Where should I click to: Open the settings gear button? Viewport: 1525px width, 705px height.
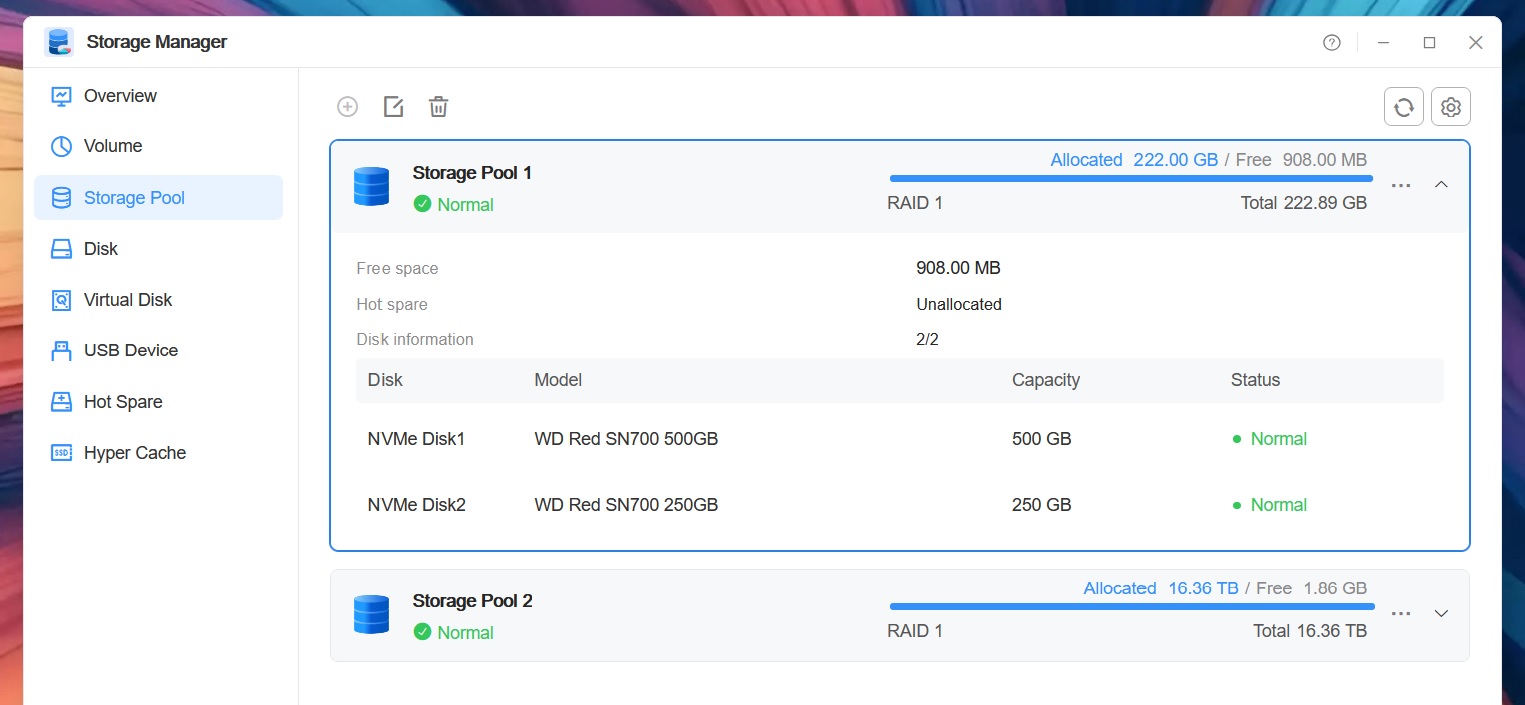1451,107
